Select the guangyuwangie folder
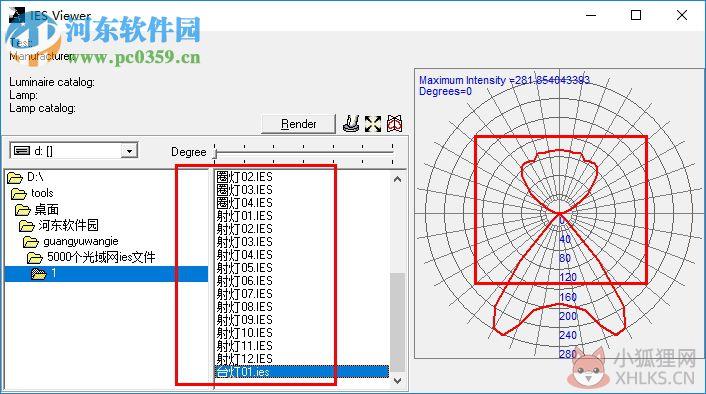This screenshot has height=394, width=706. tap(71, 241)
